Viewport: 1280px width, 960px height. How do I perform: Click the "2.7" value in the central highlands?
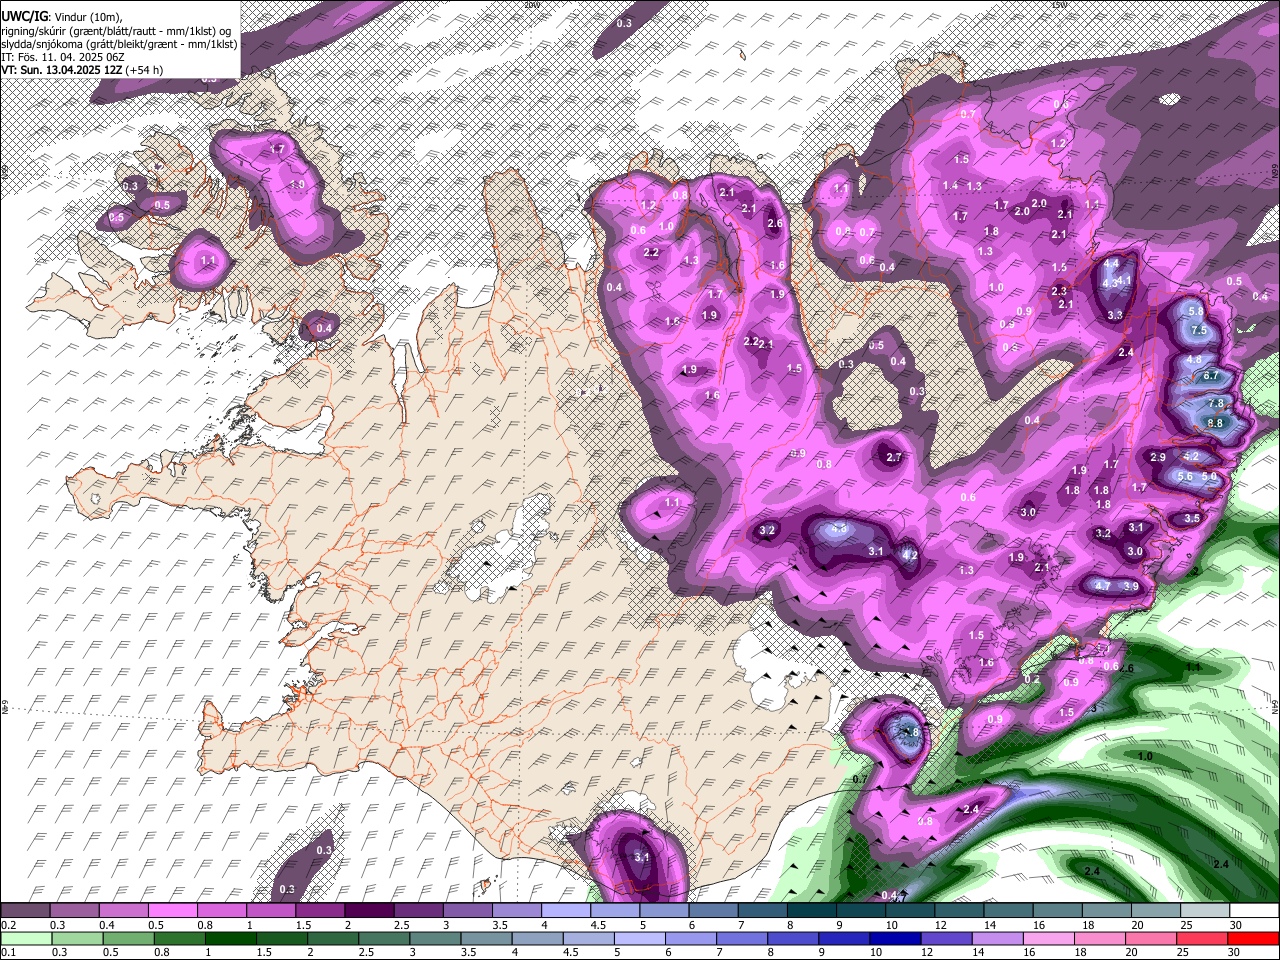[894, 457]
